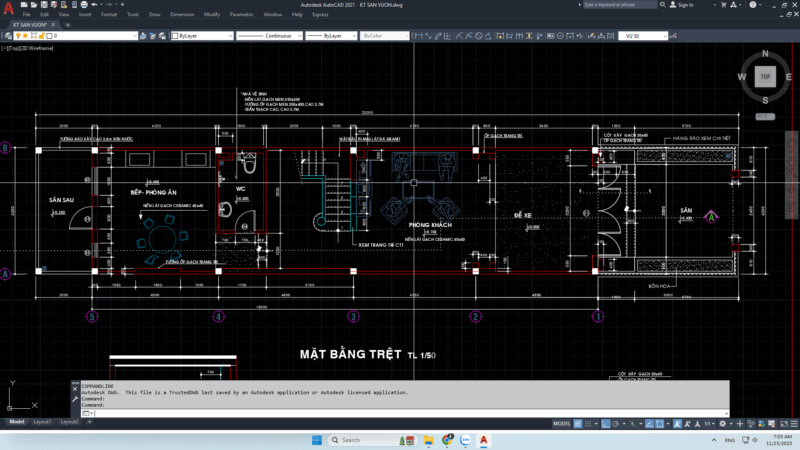Viewport: 800px width, 450px height.
Task: Switch to the Layout1 tab
Action: [43, 422]
